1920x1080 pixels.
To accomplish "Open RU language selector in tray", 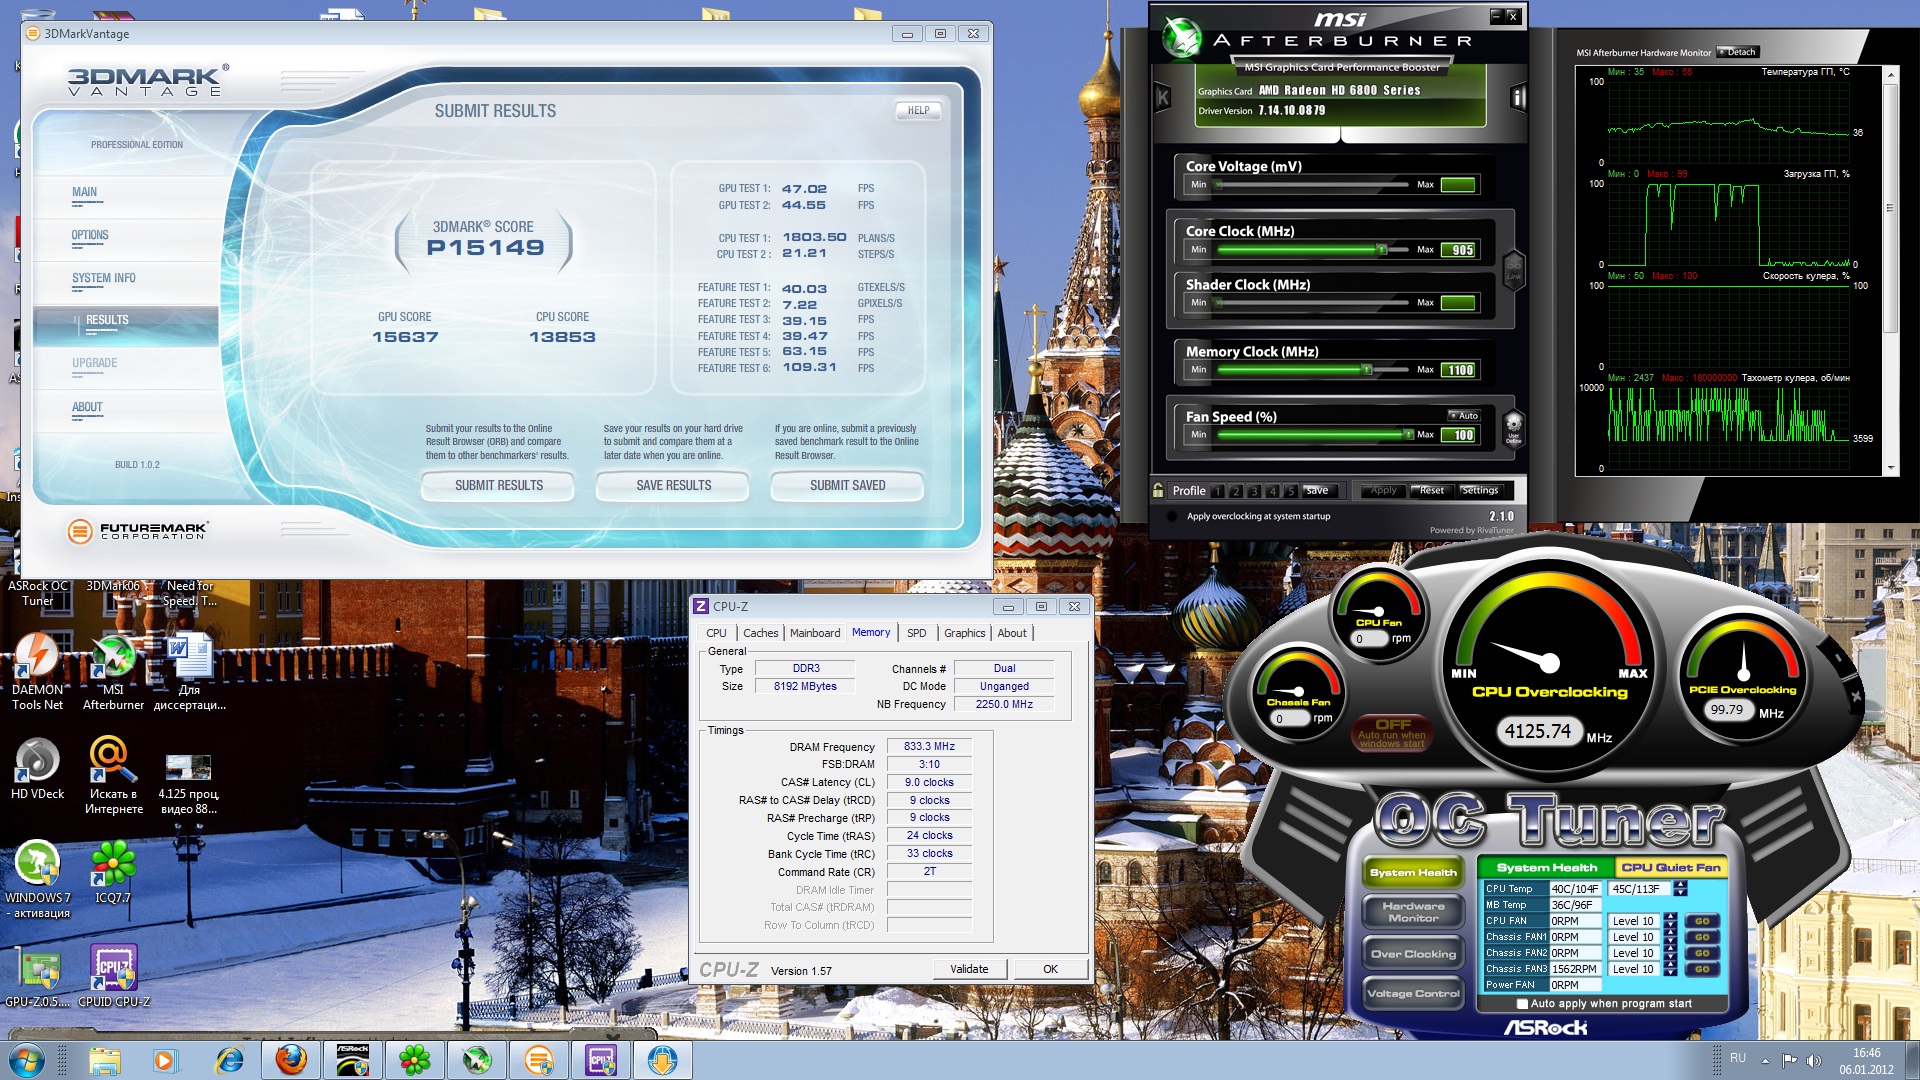I will (1738, 1058).
